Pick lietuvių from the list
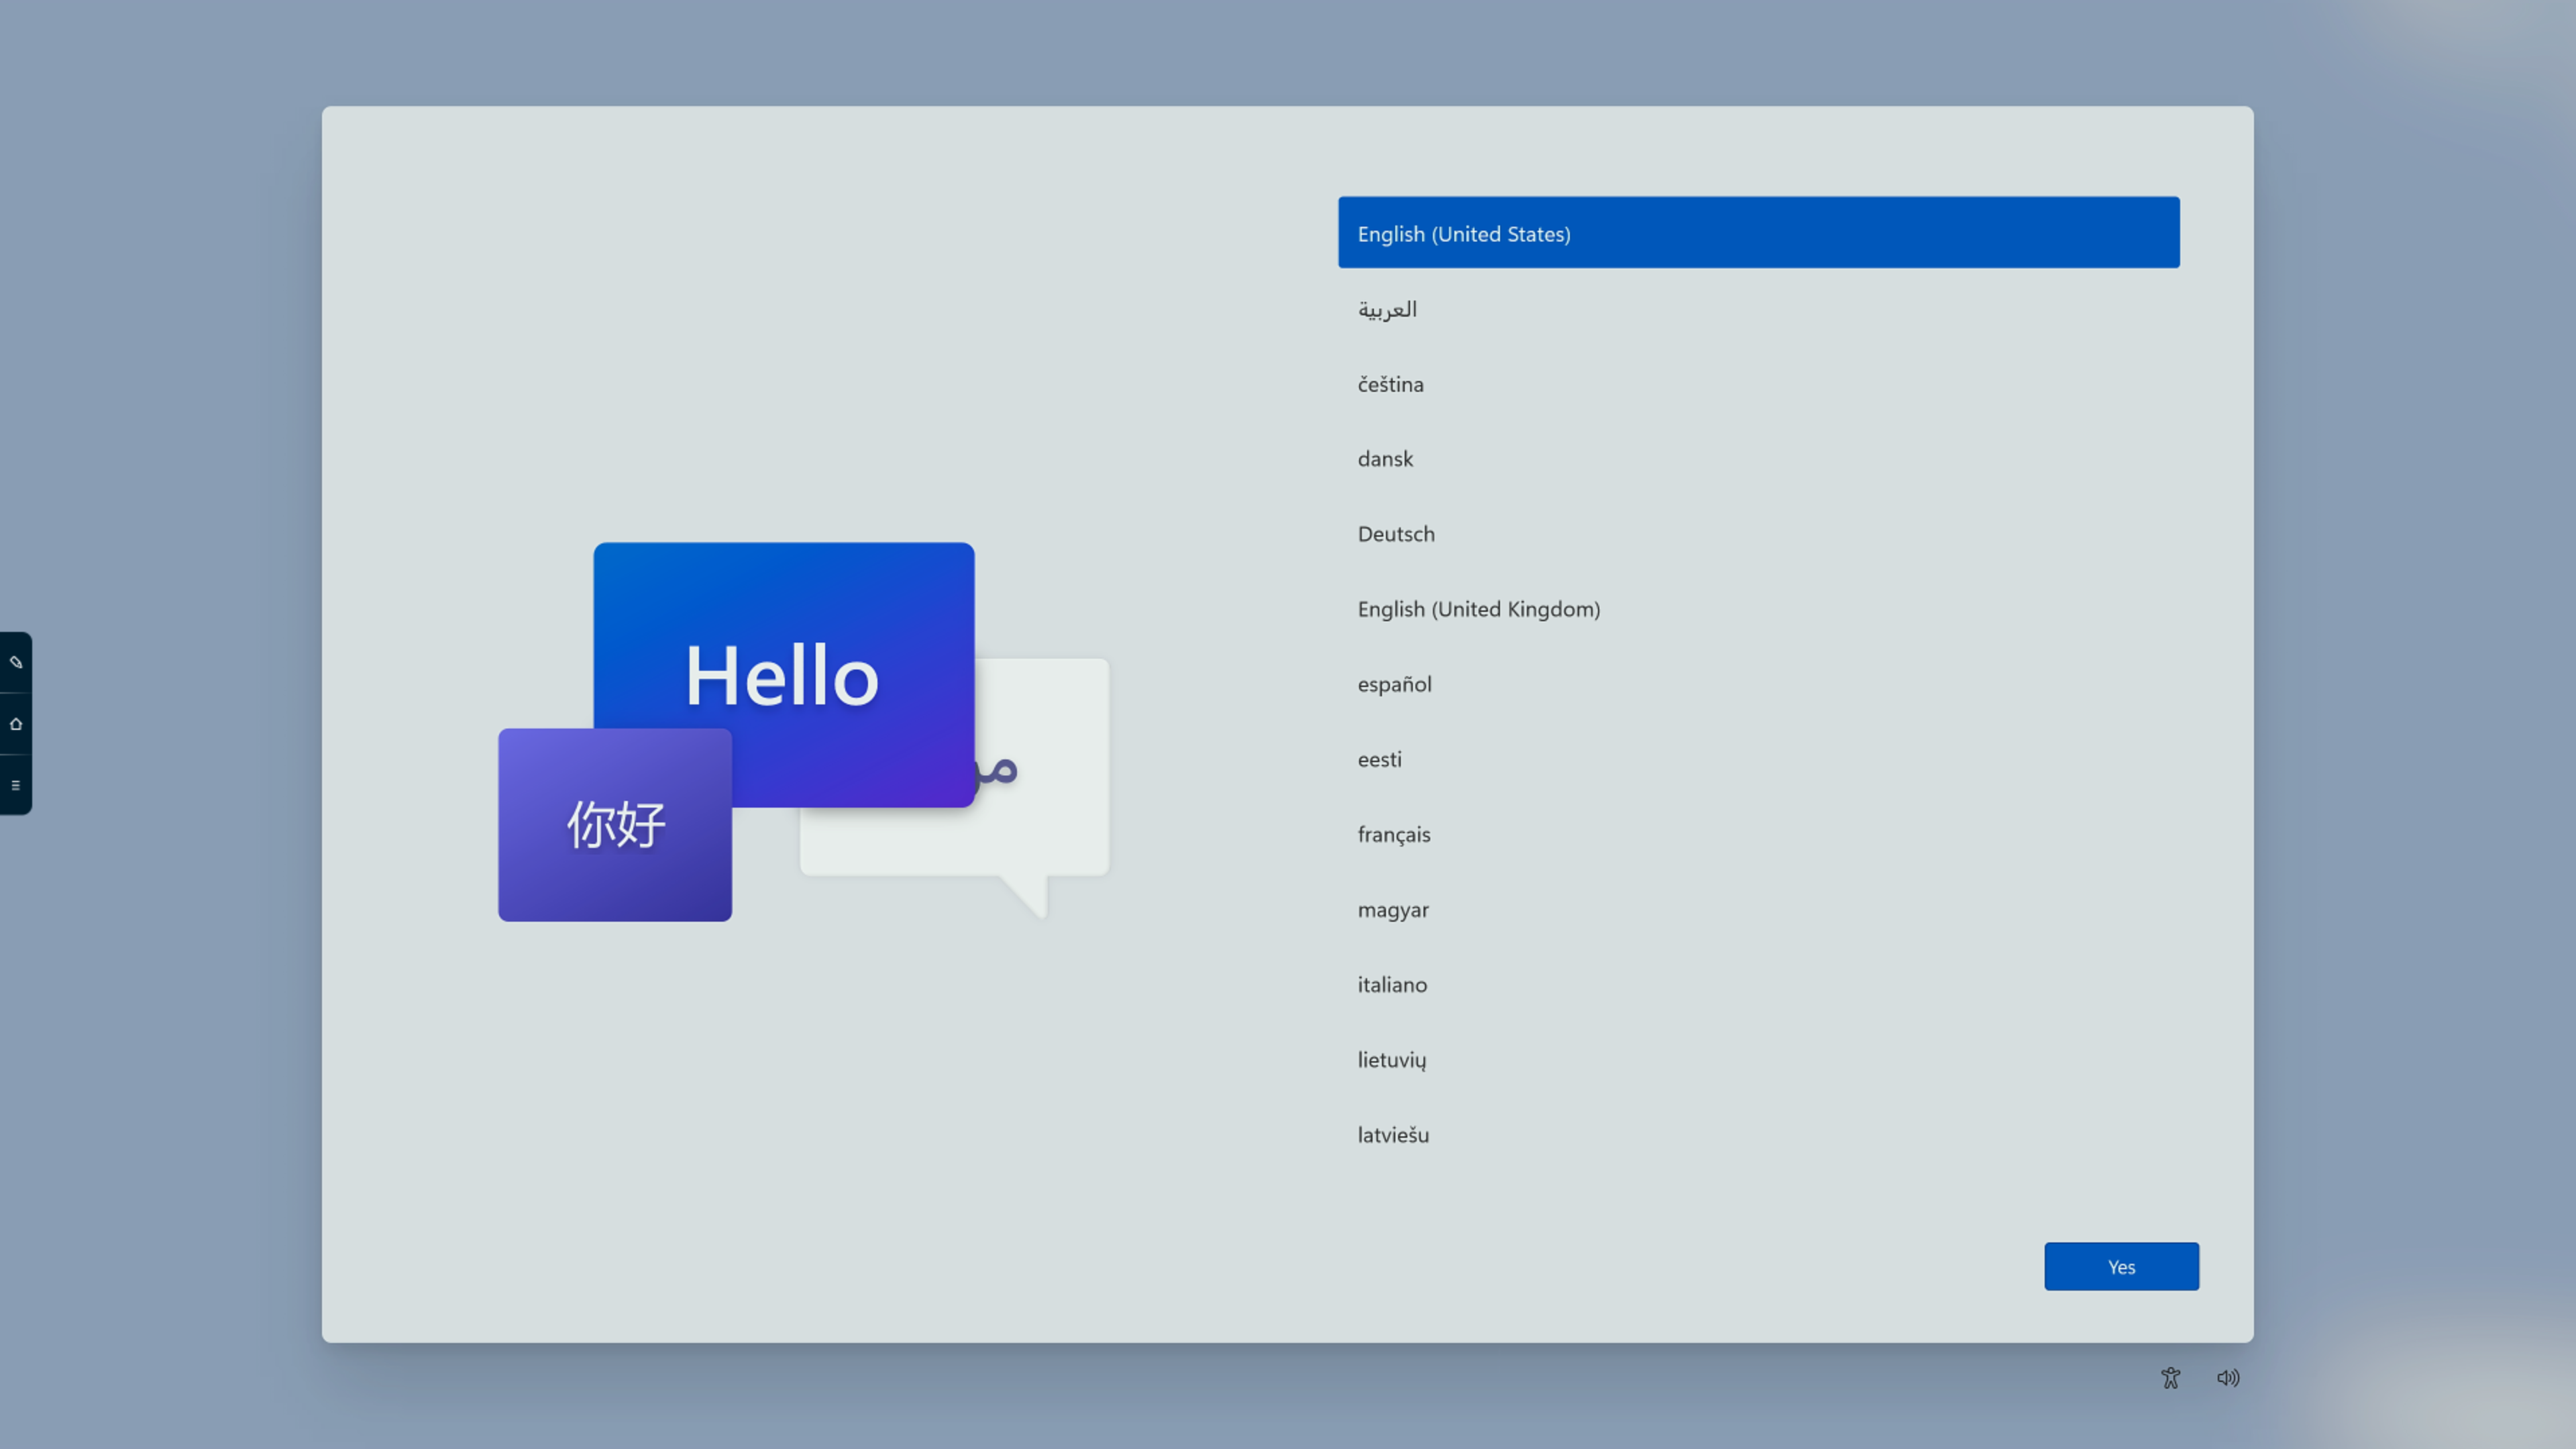The height and width of the screenshot is (1449, 2576). pos(1392,1060)
